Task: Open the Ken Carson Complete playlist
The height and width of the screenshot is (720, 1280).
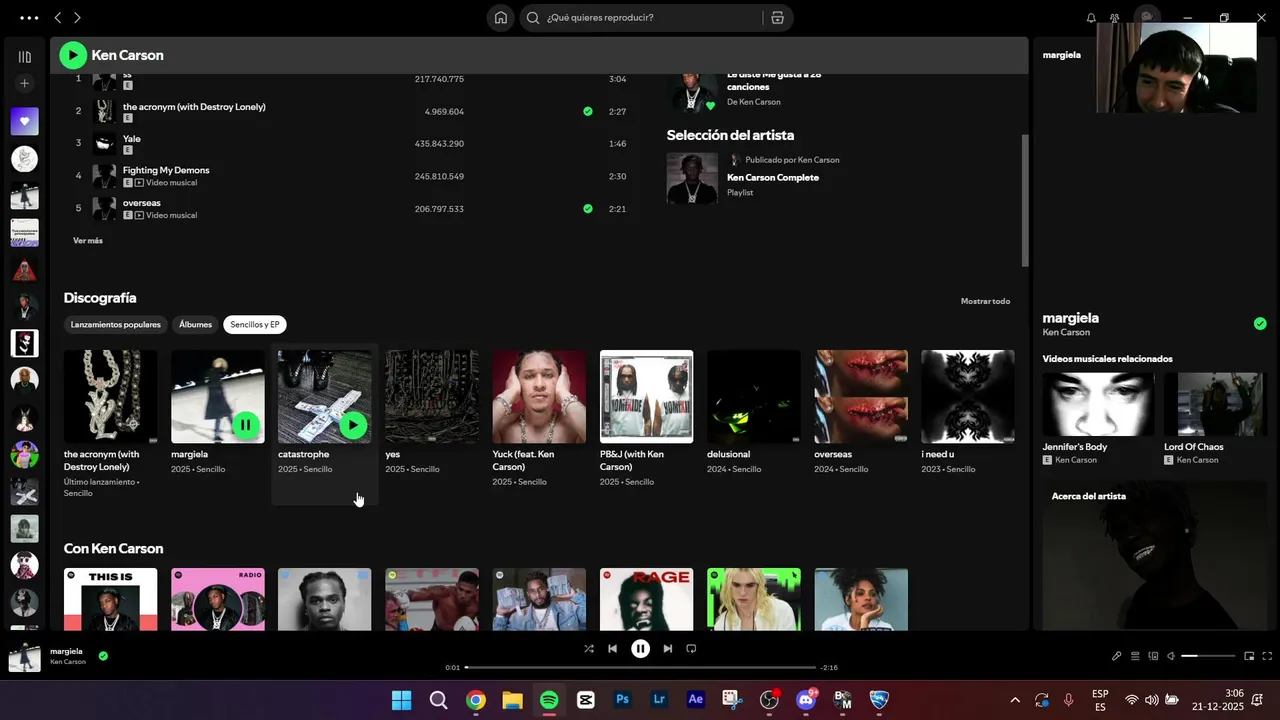Action: click(773, 178)
